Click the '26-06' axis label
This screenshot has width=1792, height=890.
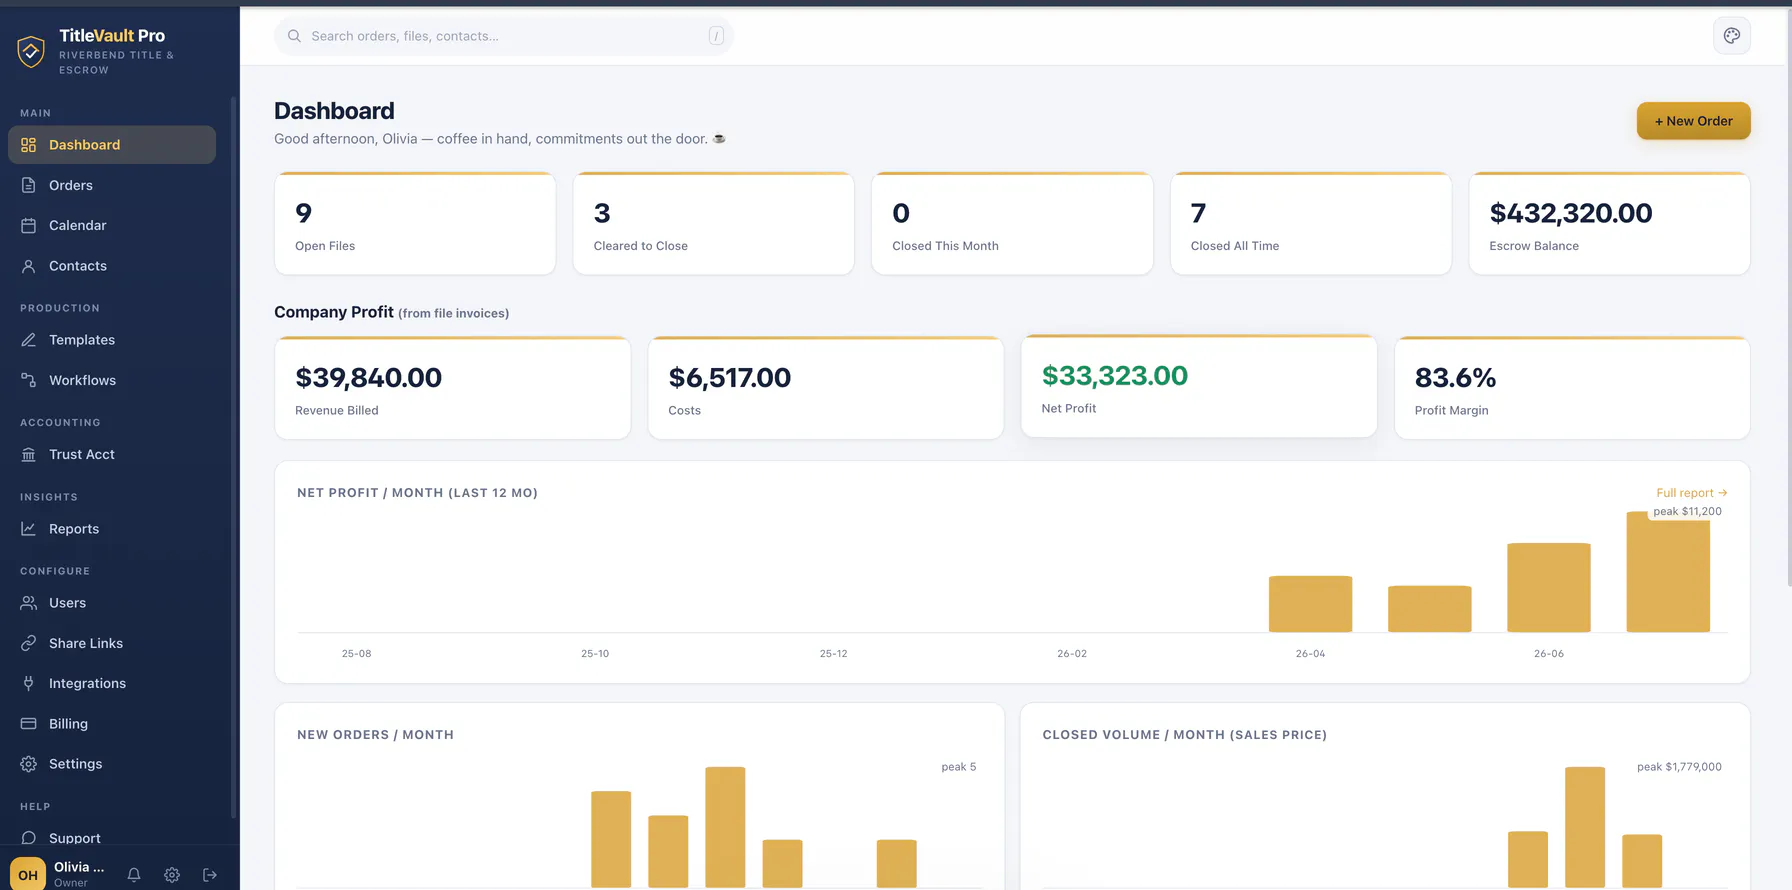coord(1548,654)
